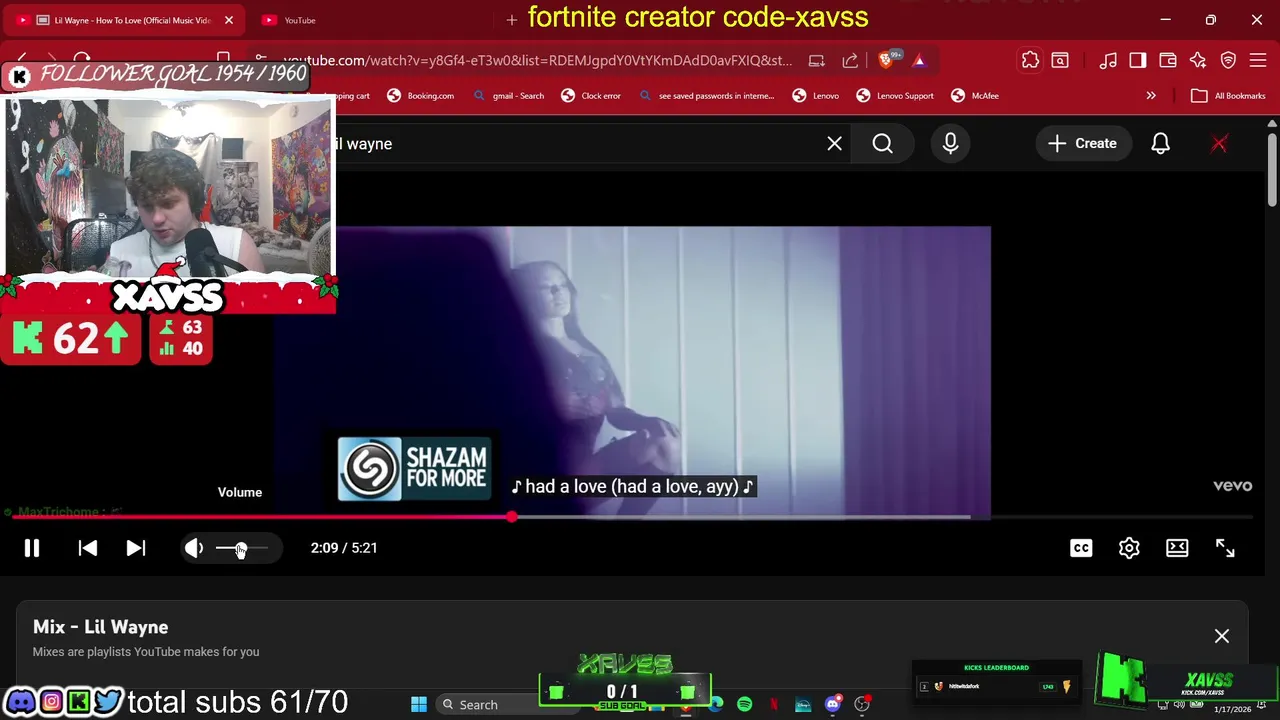
Task: Open Discord from the taskbar
Action: (832, 705)
